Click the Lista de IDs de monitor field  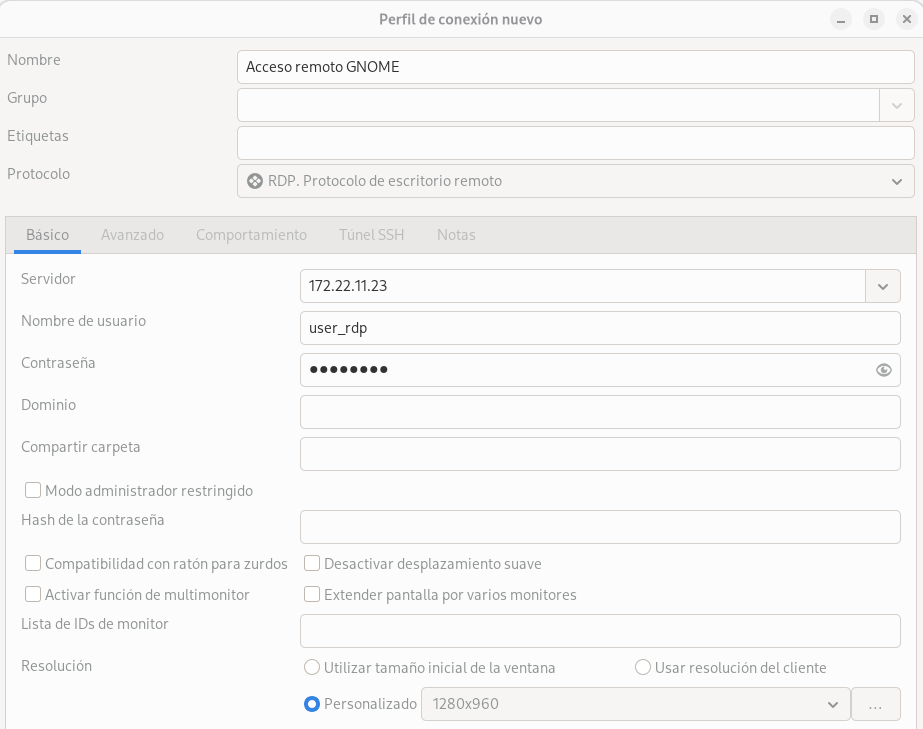tap(600, 631)
